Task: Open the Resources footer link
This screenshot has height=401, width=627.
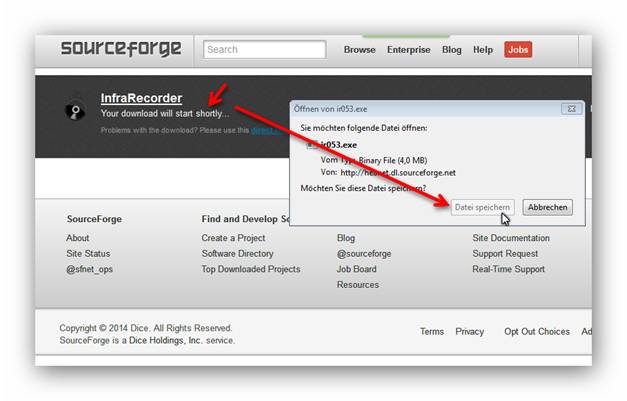Action: point(357,285)
